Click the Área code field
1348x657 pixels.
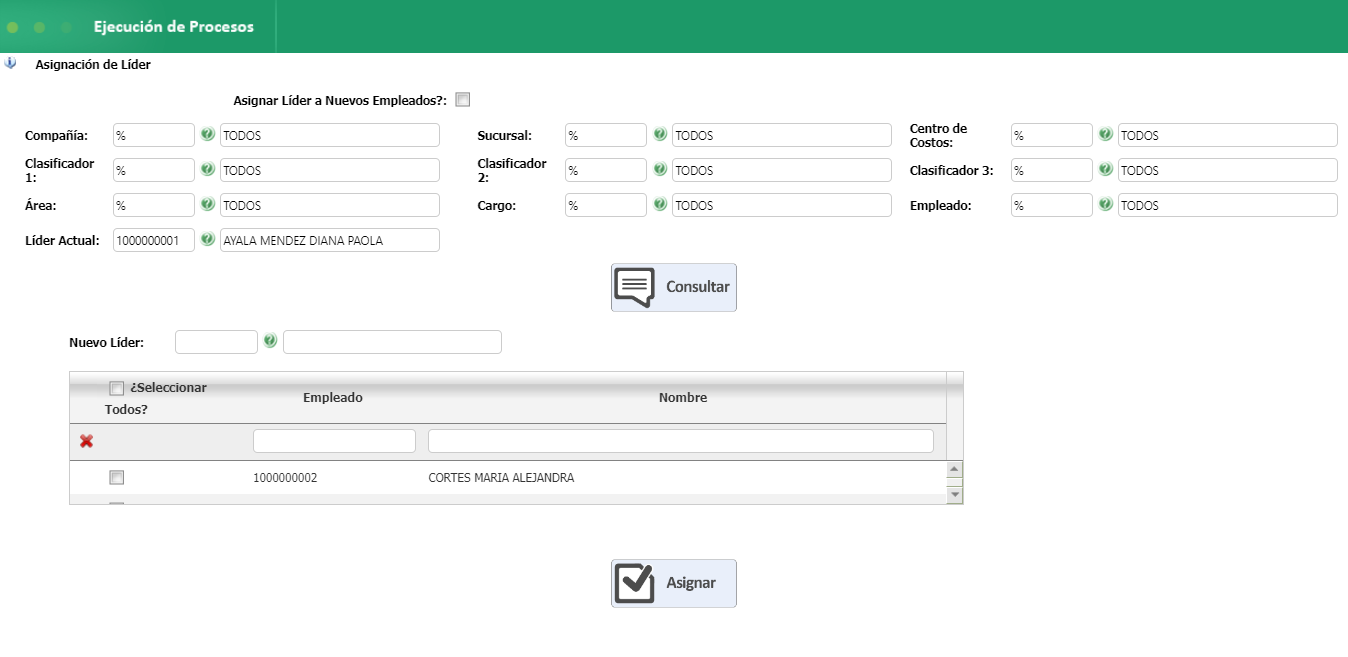154,205
